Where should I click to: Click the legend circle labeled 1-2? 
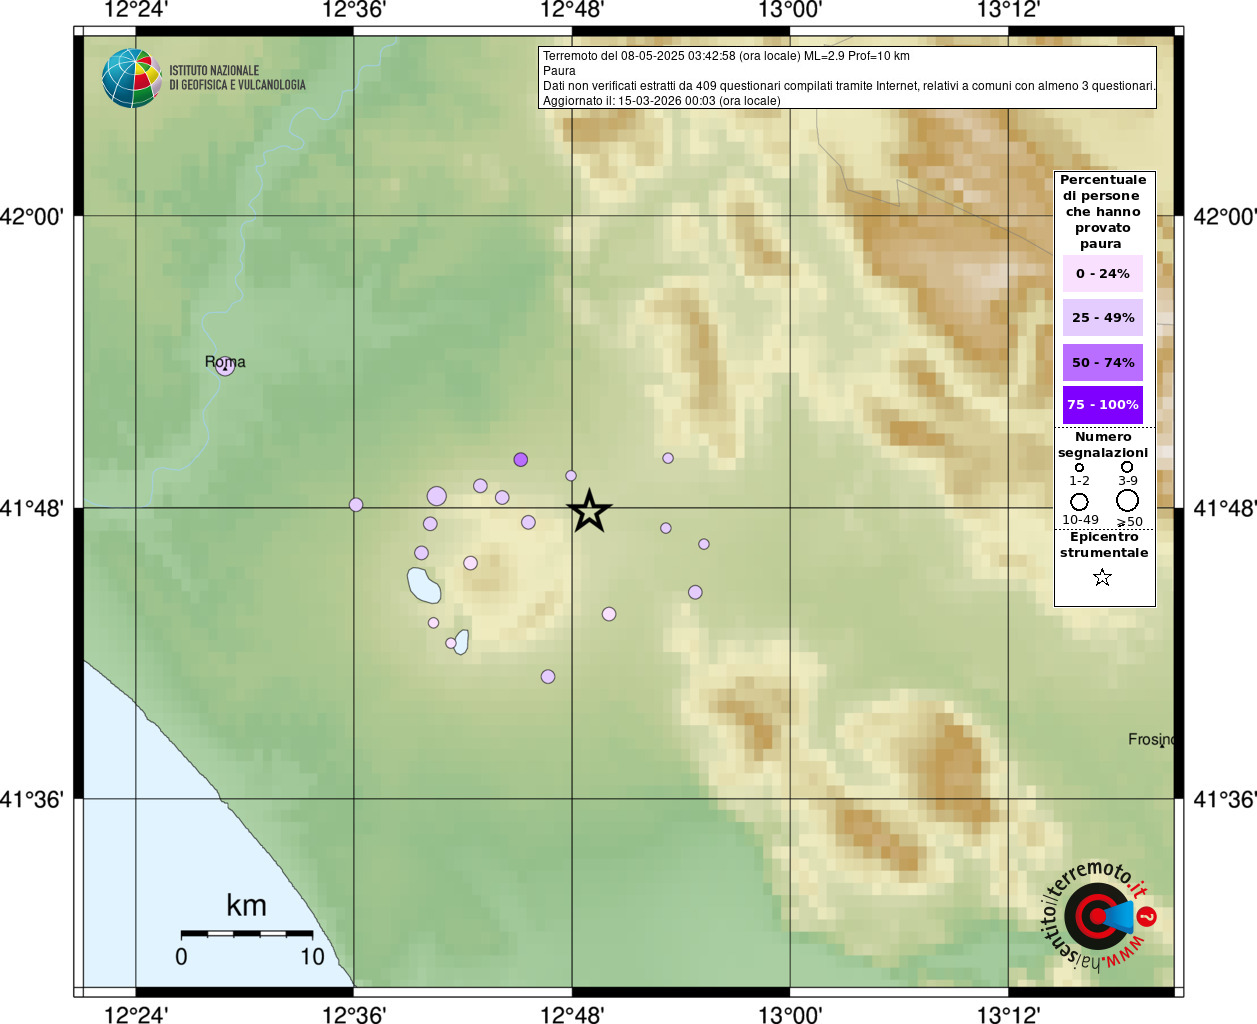(x=1079, y=467)
